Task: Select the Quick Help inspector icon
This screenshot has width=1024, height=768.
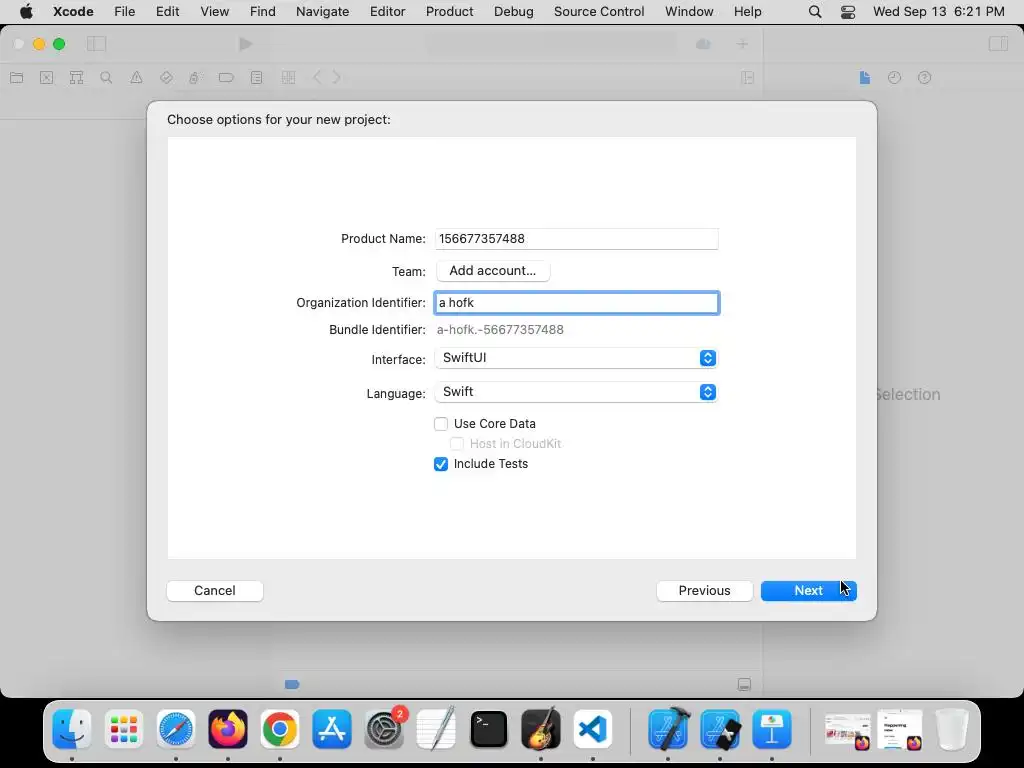Action: [924, 78]
